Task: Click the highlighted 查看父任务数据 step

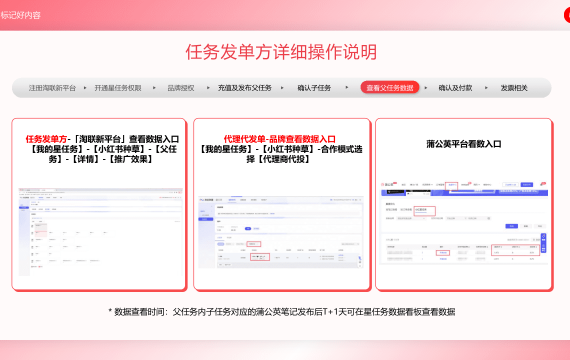Action: point(390,88)
